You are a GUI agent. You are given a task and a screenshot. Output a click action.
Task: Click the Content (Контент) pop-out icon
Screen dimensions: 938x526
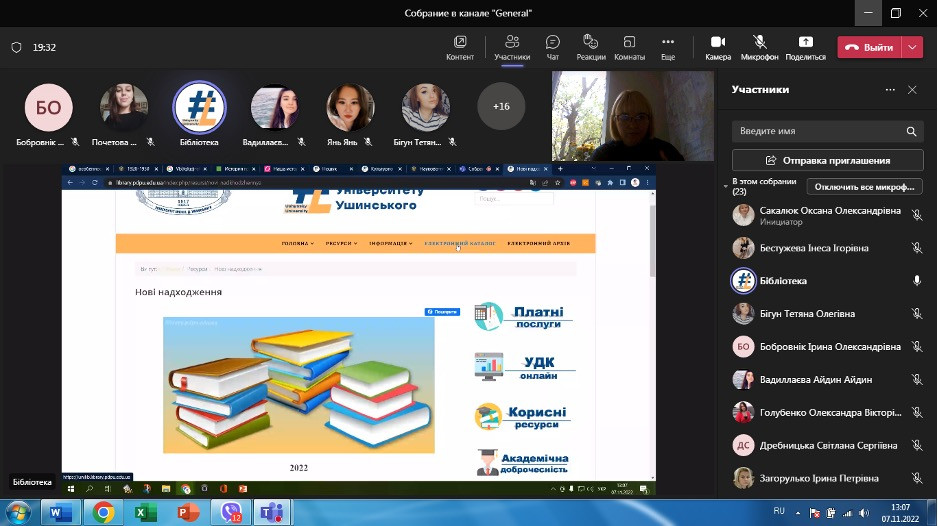[460, 42]
